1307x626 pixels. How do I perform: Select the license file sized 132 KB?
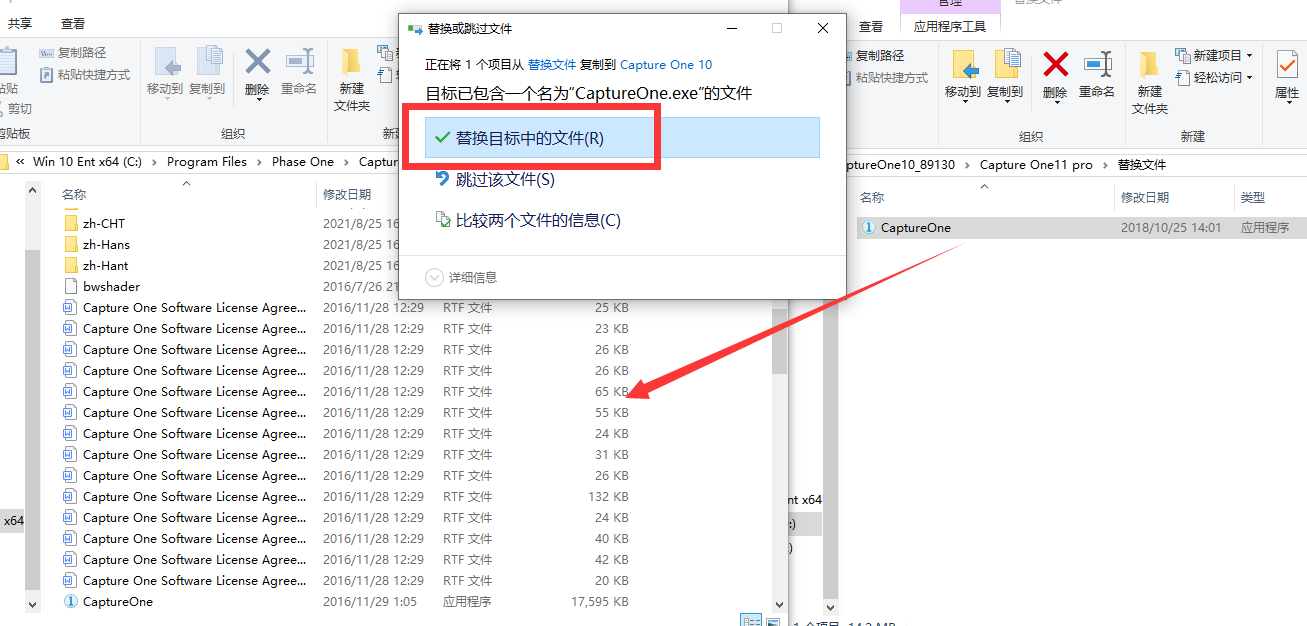[345, 496]
